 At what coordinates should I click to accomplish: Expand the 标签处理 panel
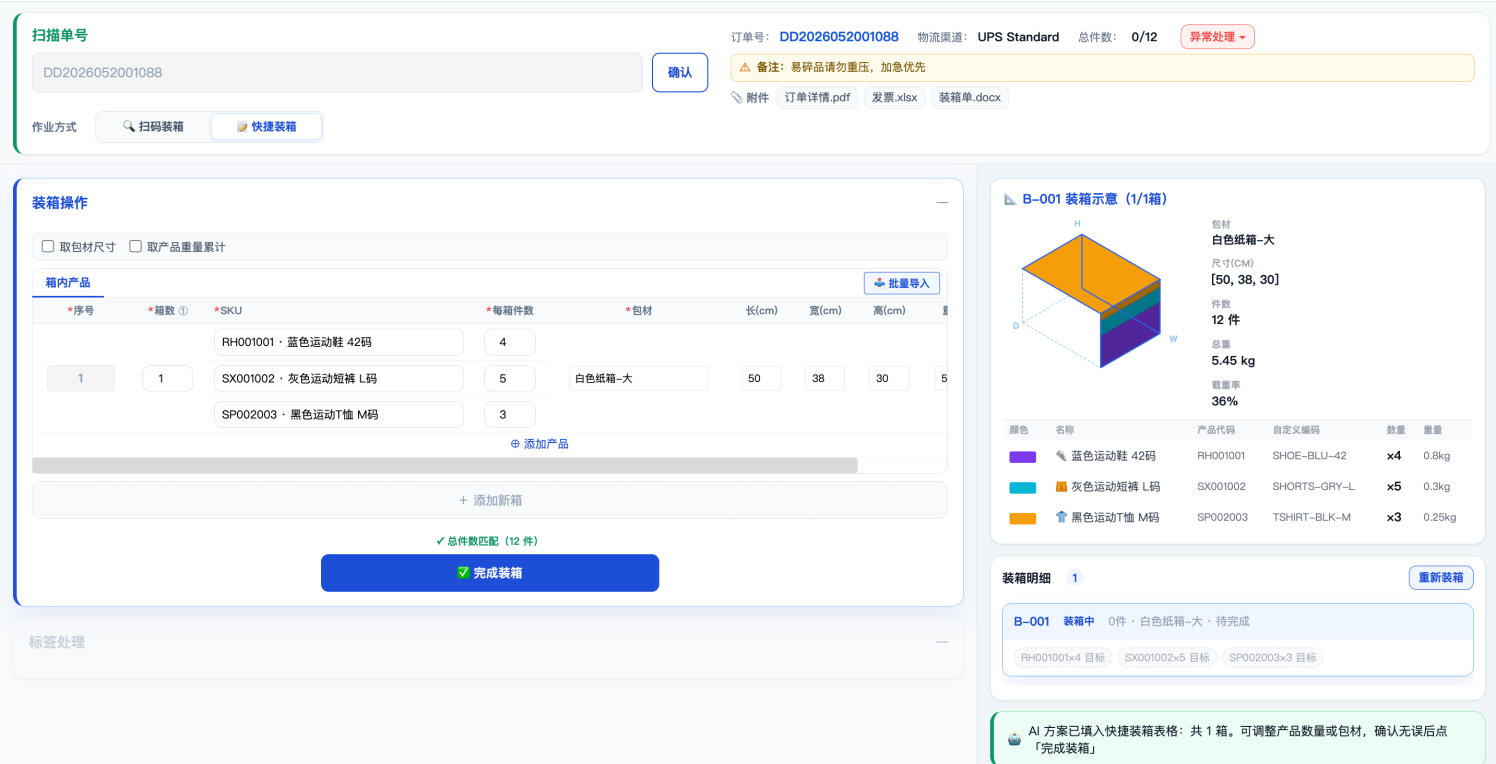942,642
